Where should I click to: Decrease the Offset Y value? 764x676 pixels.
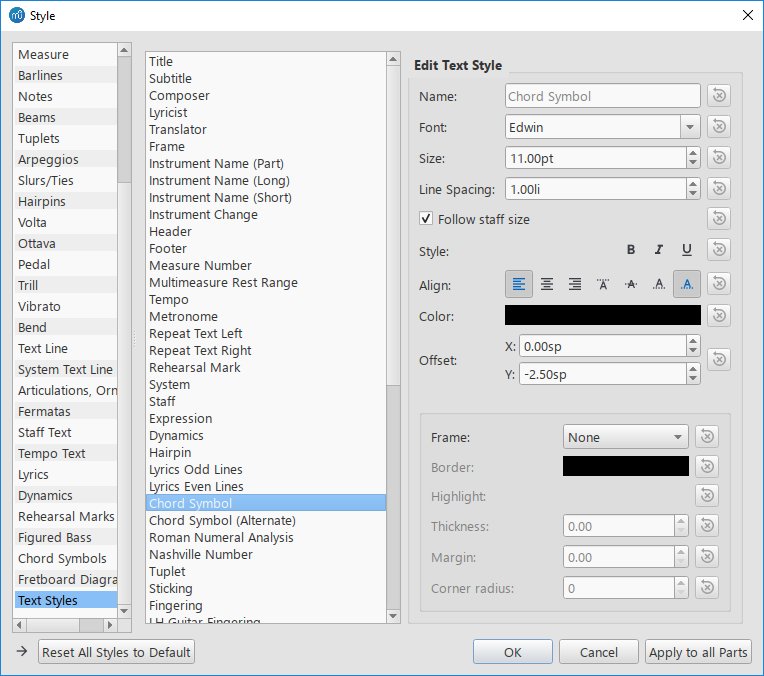pyautogui.click(x=693, y=380)
